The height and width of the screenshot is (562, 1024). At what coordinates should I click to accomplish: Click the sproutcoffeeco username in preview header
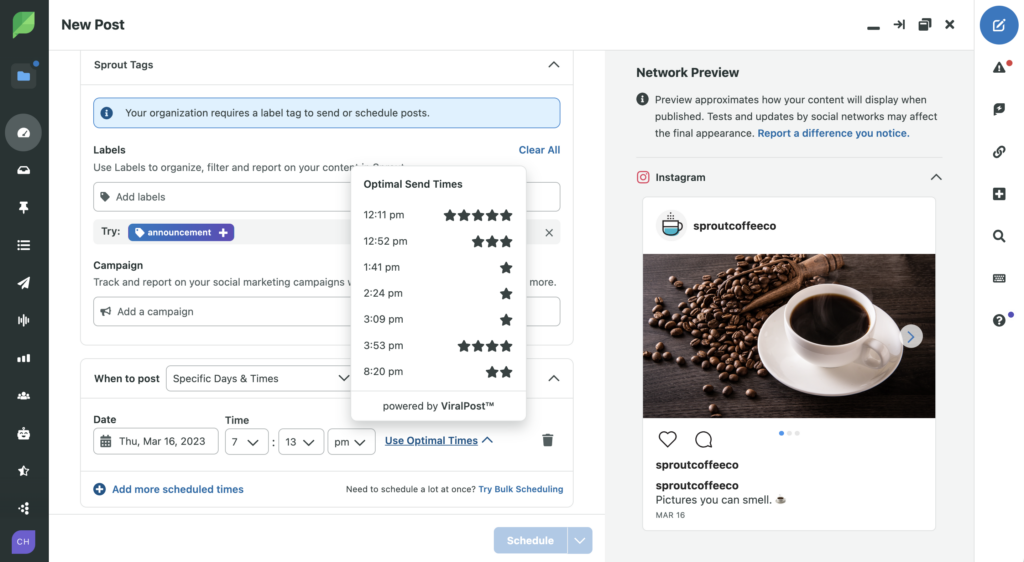click(735, 226)
